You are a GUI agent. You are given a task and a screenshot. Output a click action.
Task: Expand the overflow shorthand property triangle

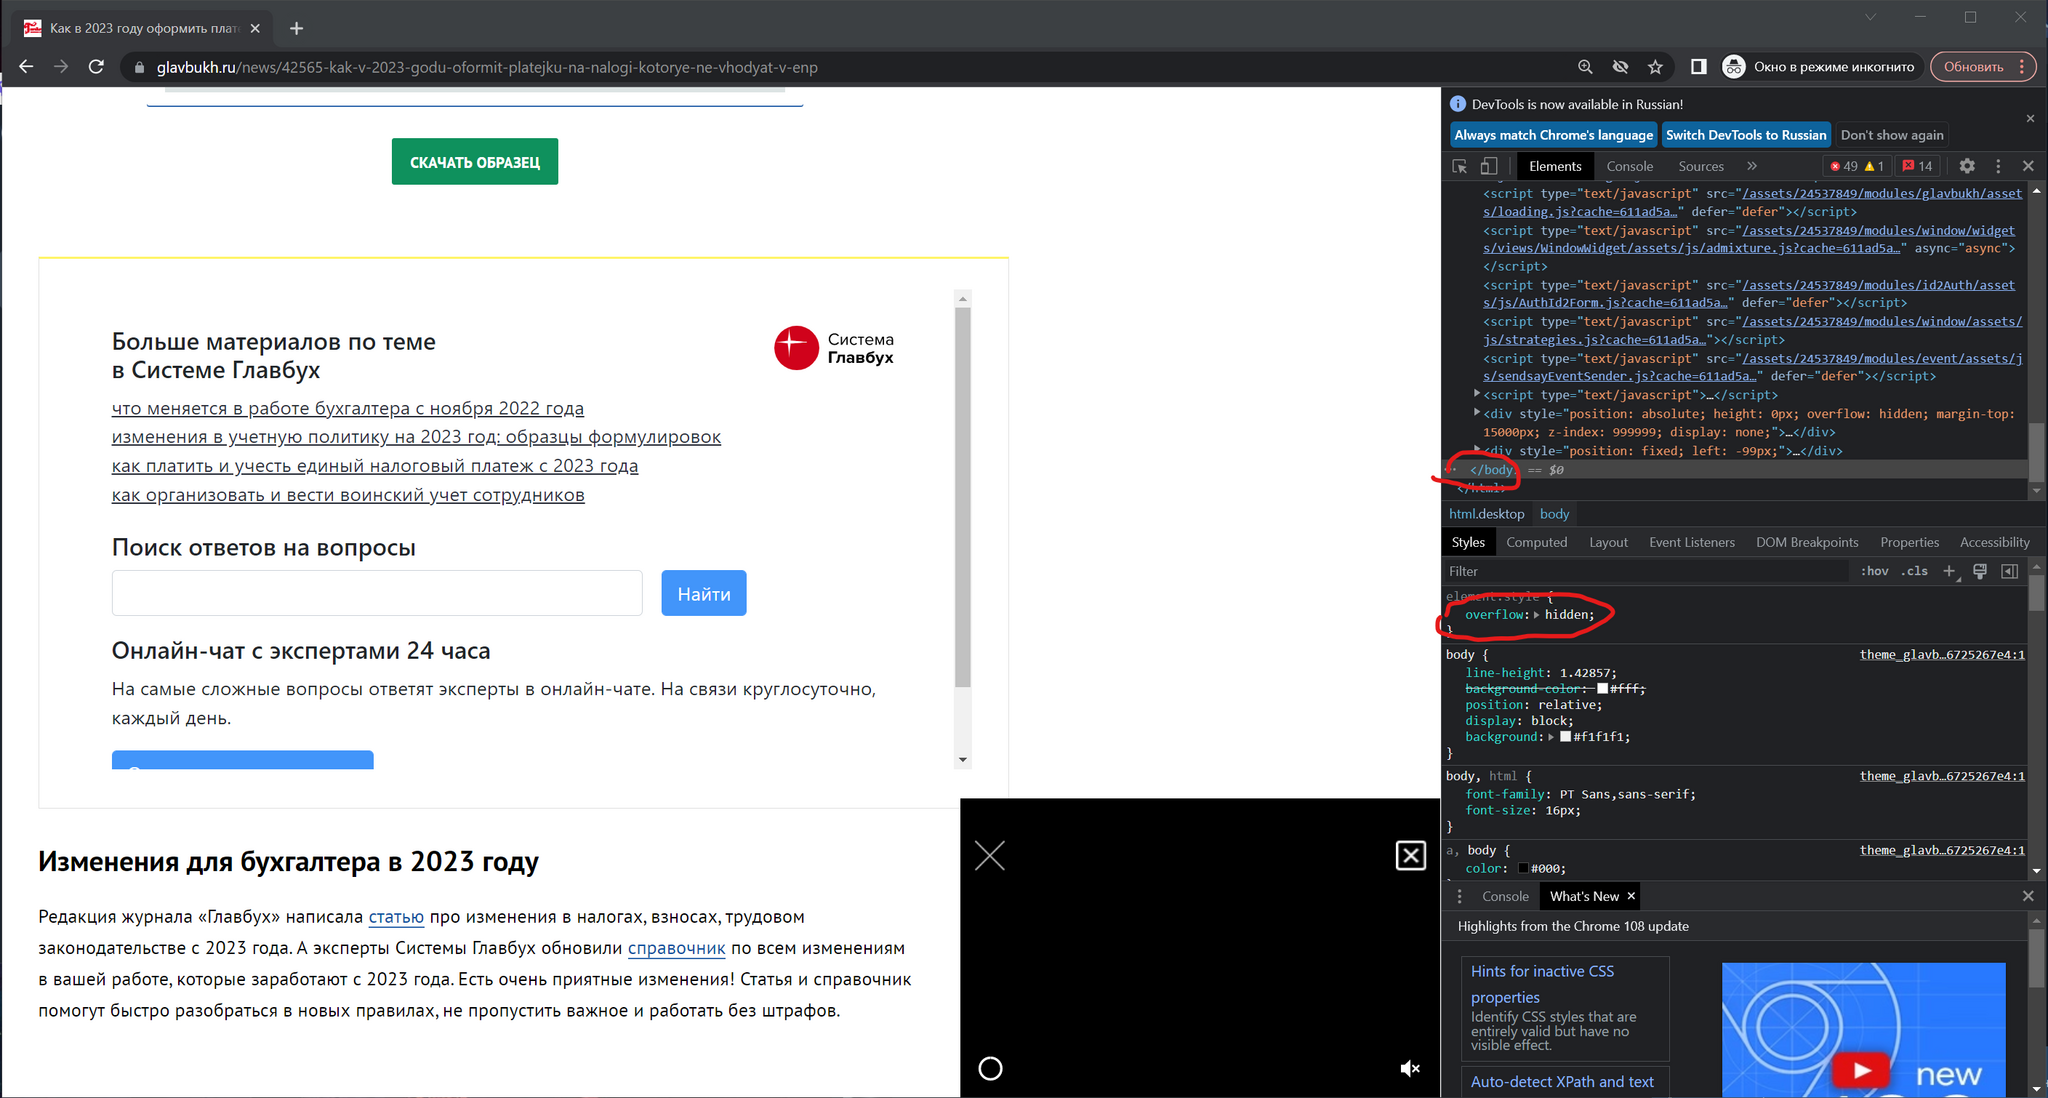click(1537, 615)
